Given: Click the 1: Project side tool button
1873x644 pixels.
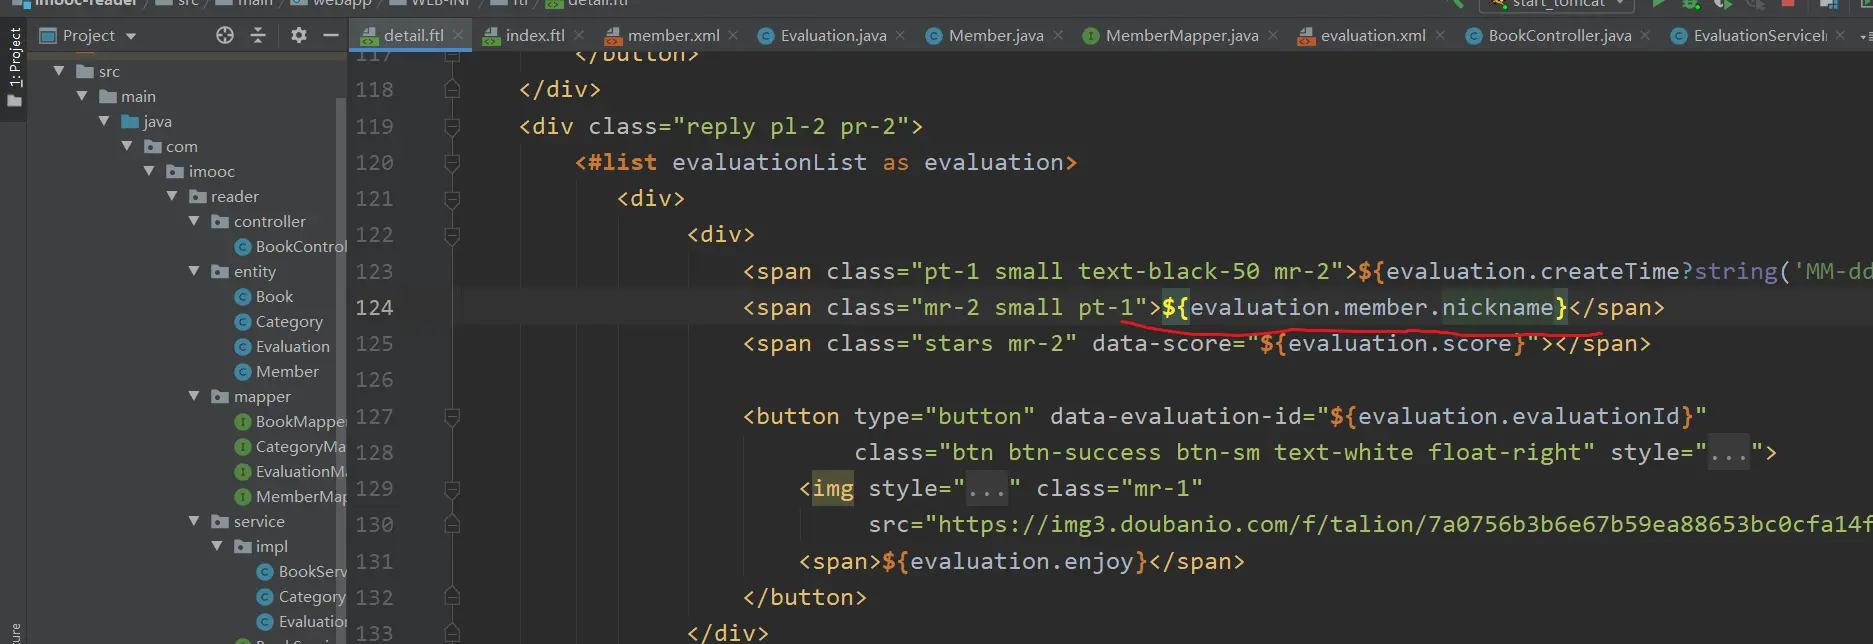Looking at the screenshot, I should 14,60.
